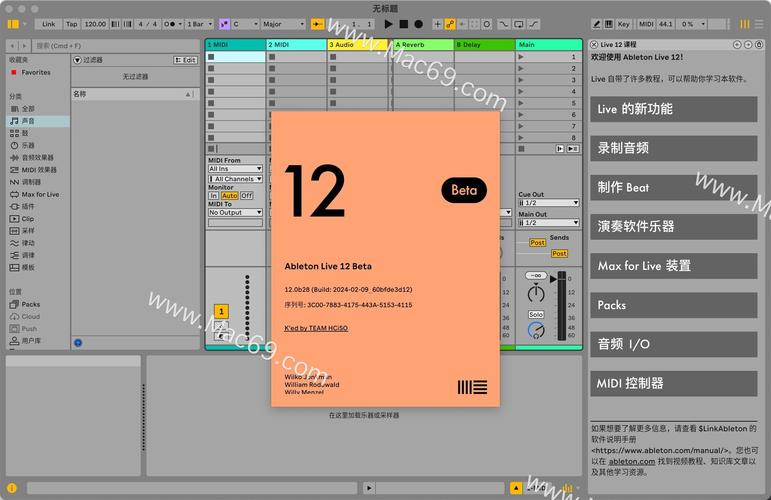Screen dimensions: 771x500
Task: Toggle the Key map mode button
Action: [x=623, y=24]
